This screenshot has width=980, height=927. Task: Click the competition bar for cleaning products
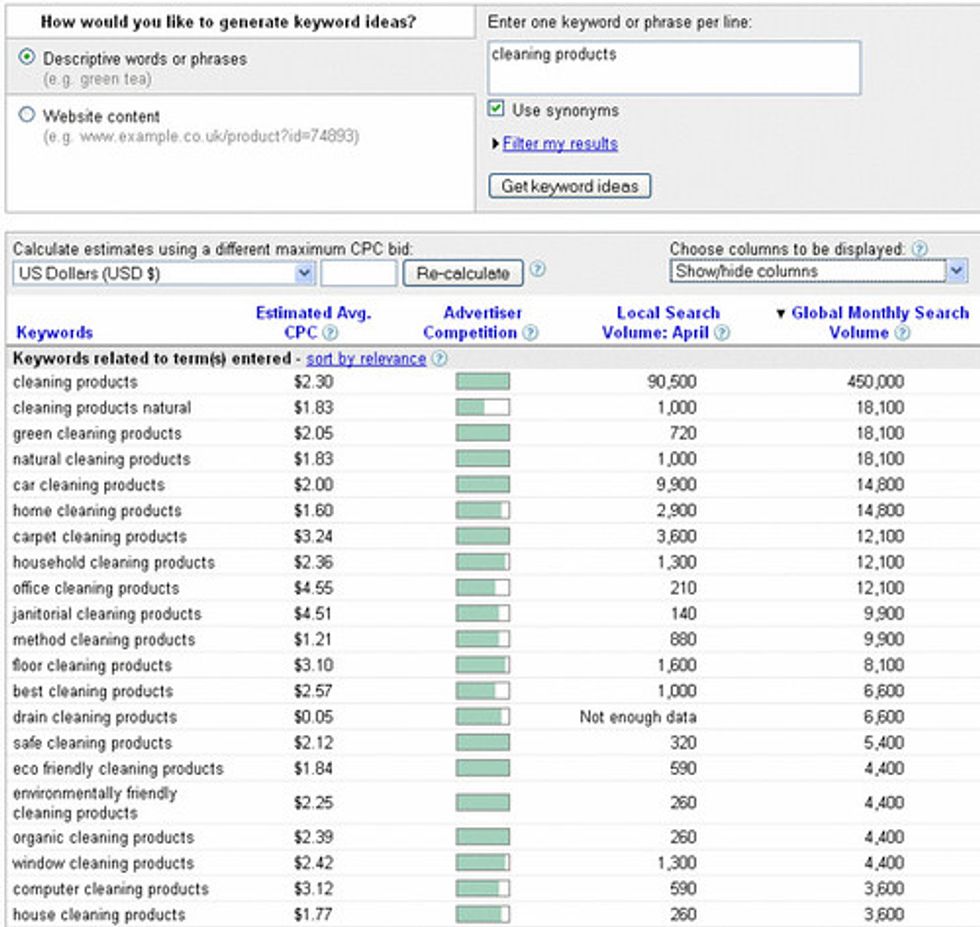click(482, 381)
